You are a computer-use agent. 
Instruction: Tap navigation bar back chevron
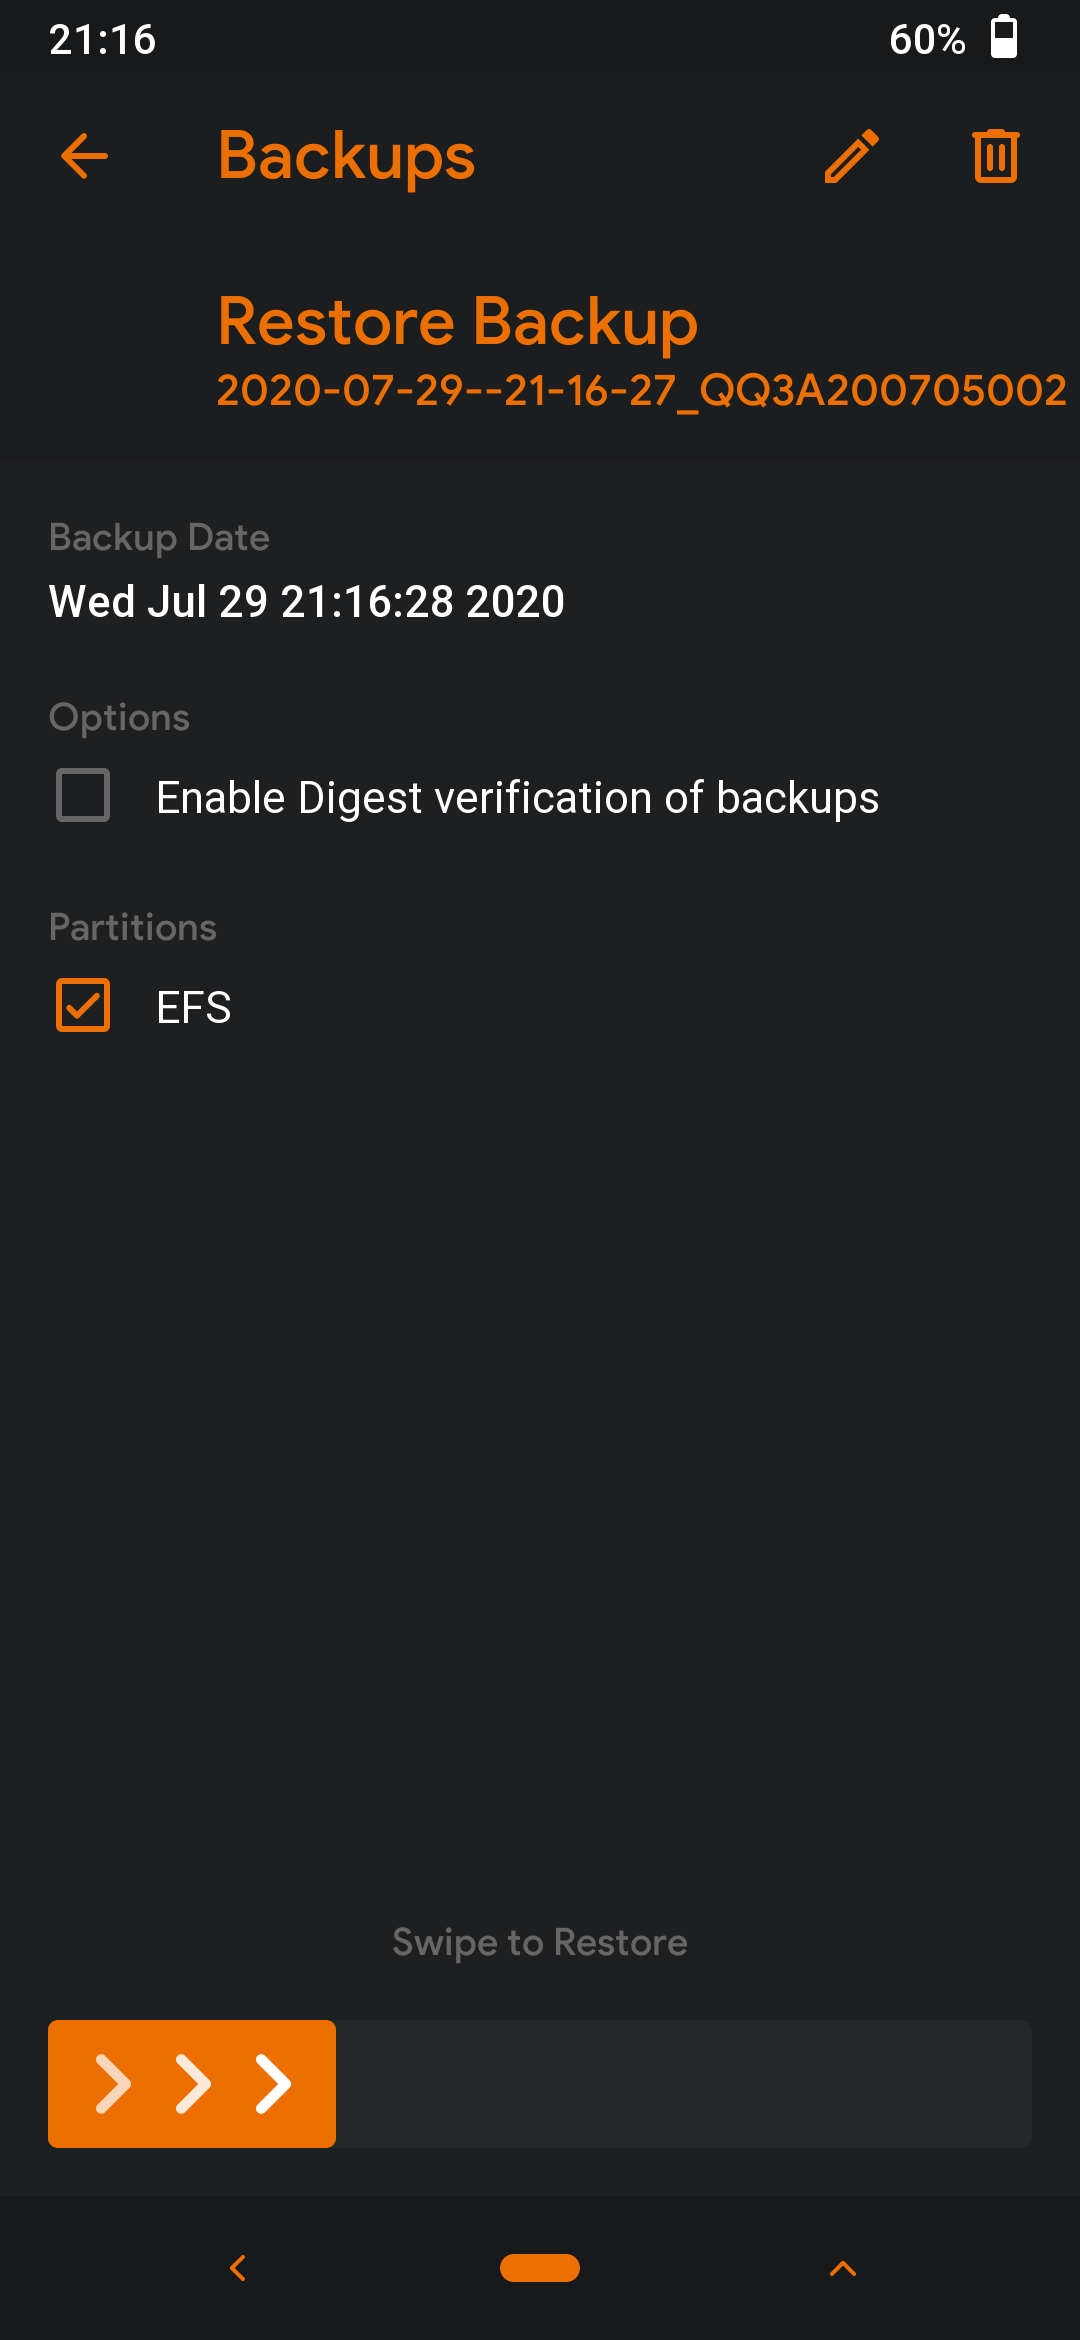(238, 2268)
